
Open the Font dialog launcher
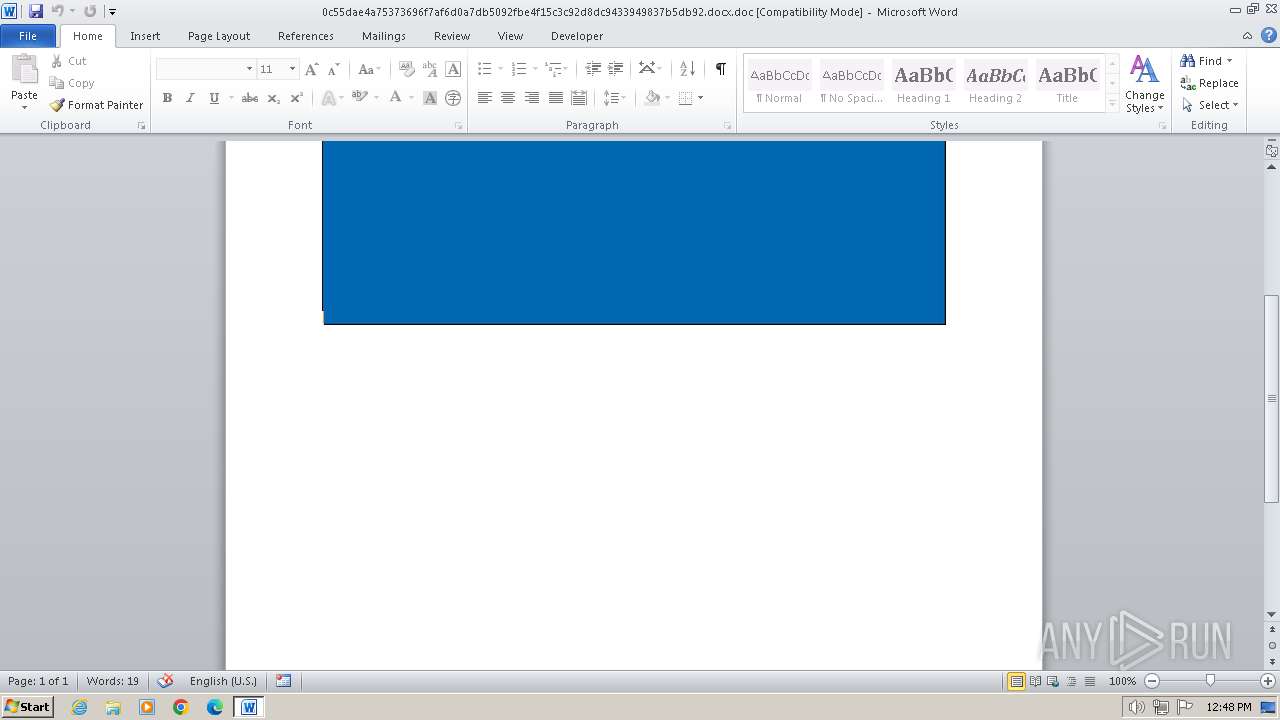459,126
